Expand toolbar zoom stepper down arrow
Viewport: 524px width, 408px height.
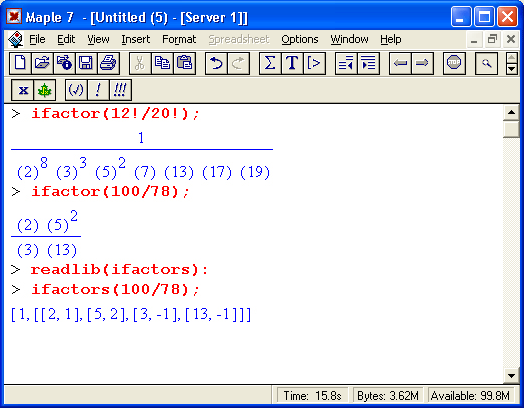[x=512, y=69]
